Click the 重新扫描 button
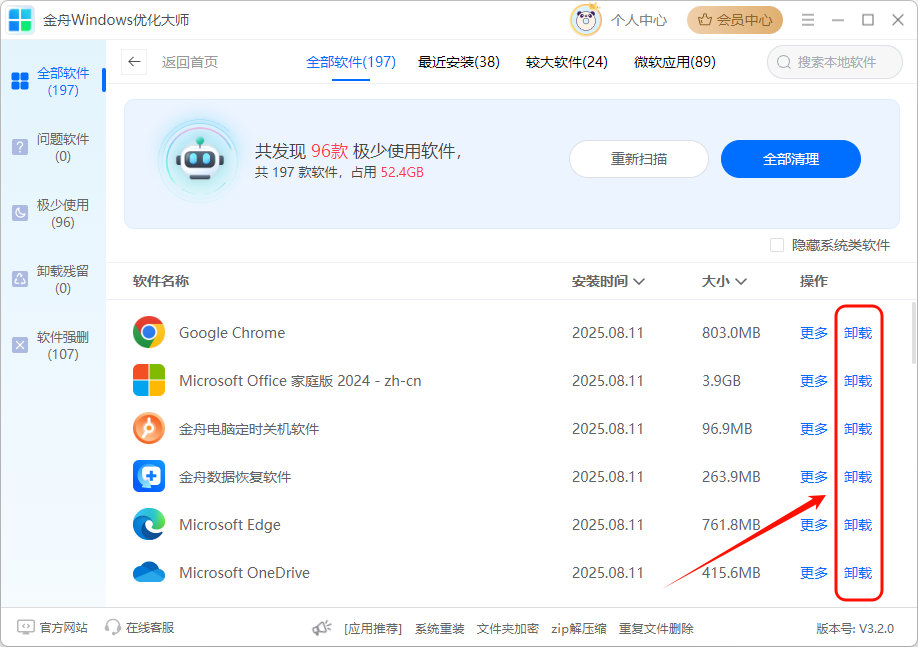 click(639, 159)
